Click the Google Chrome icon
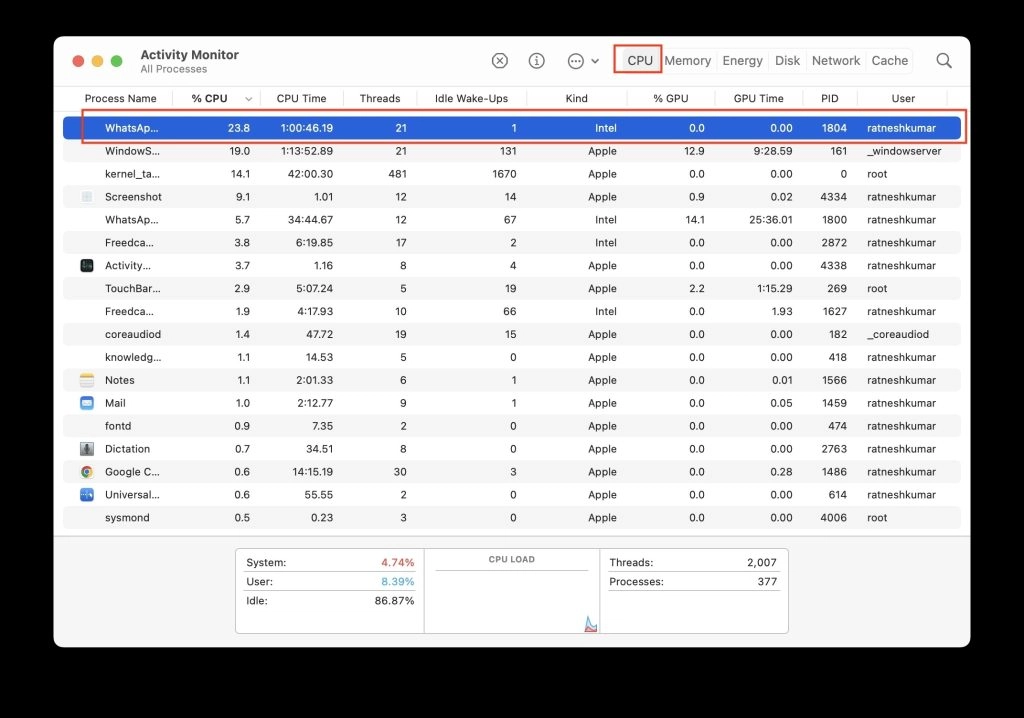Image resolution: width=1024 pixels, height=718 pixels. [87, 472]
